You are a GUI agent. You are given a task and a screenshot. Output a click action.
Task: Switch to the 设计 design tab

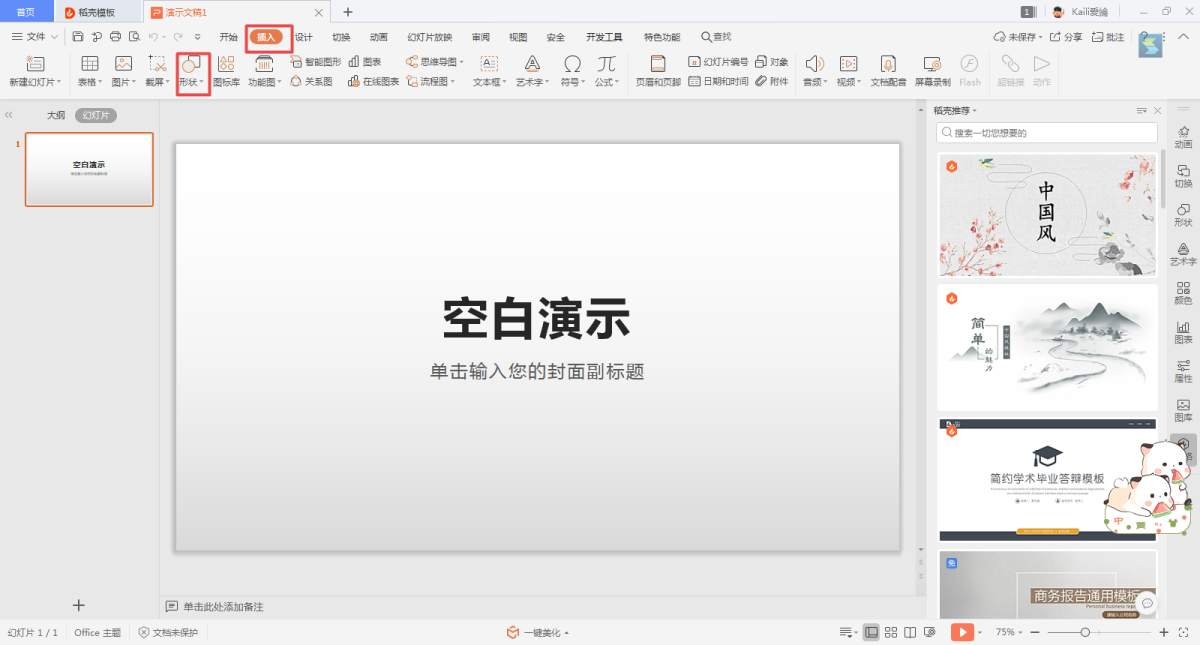(303, 37)
